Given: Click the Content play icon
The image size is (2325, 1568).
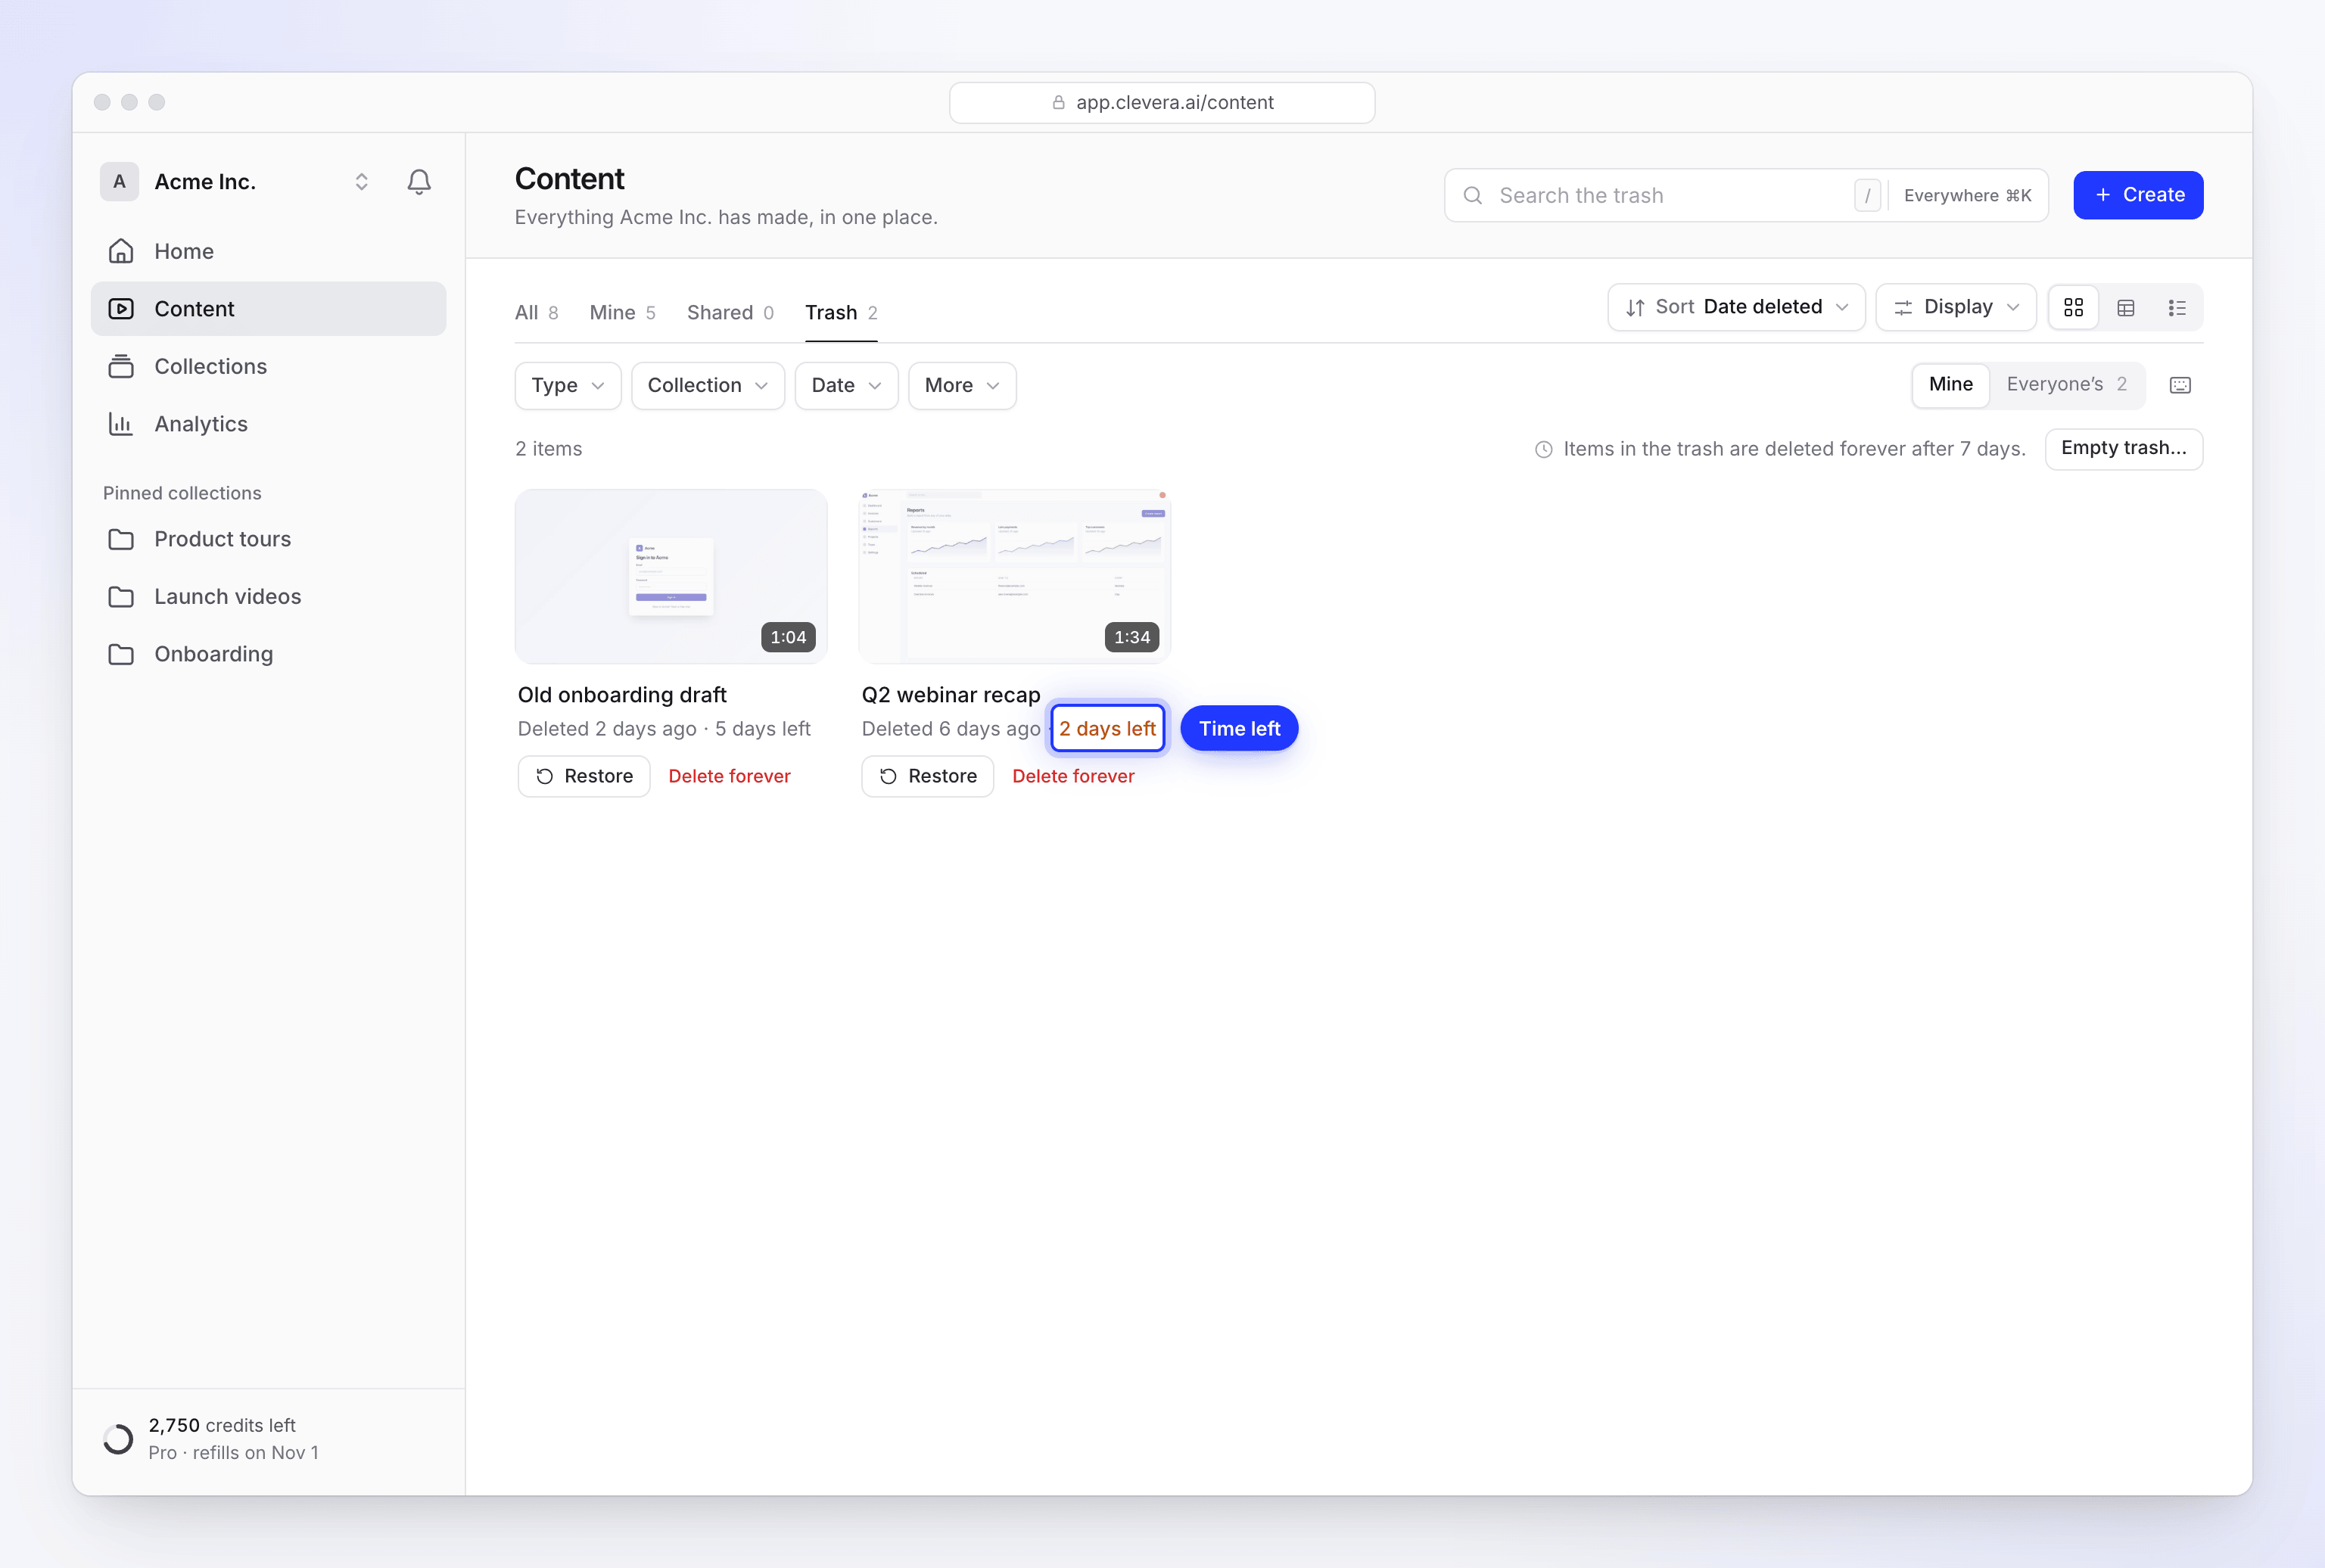Looking at the screenshot, I should click(x=121, y=309).
